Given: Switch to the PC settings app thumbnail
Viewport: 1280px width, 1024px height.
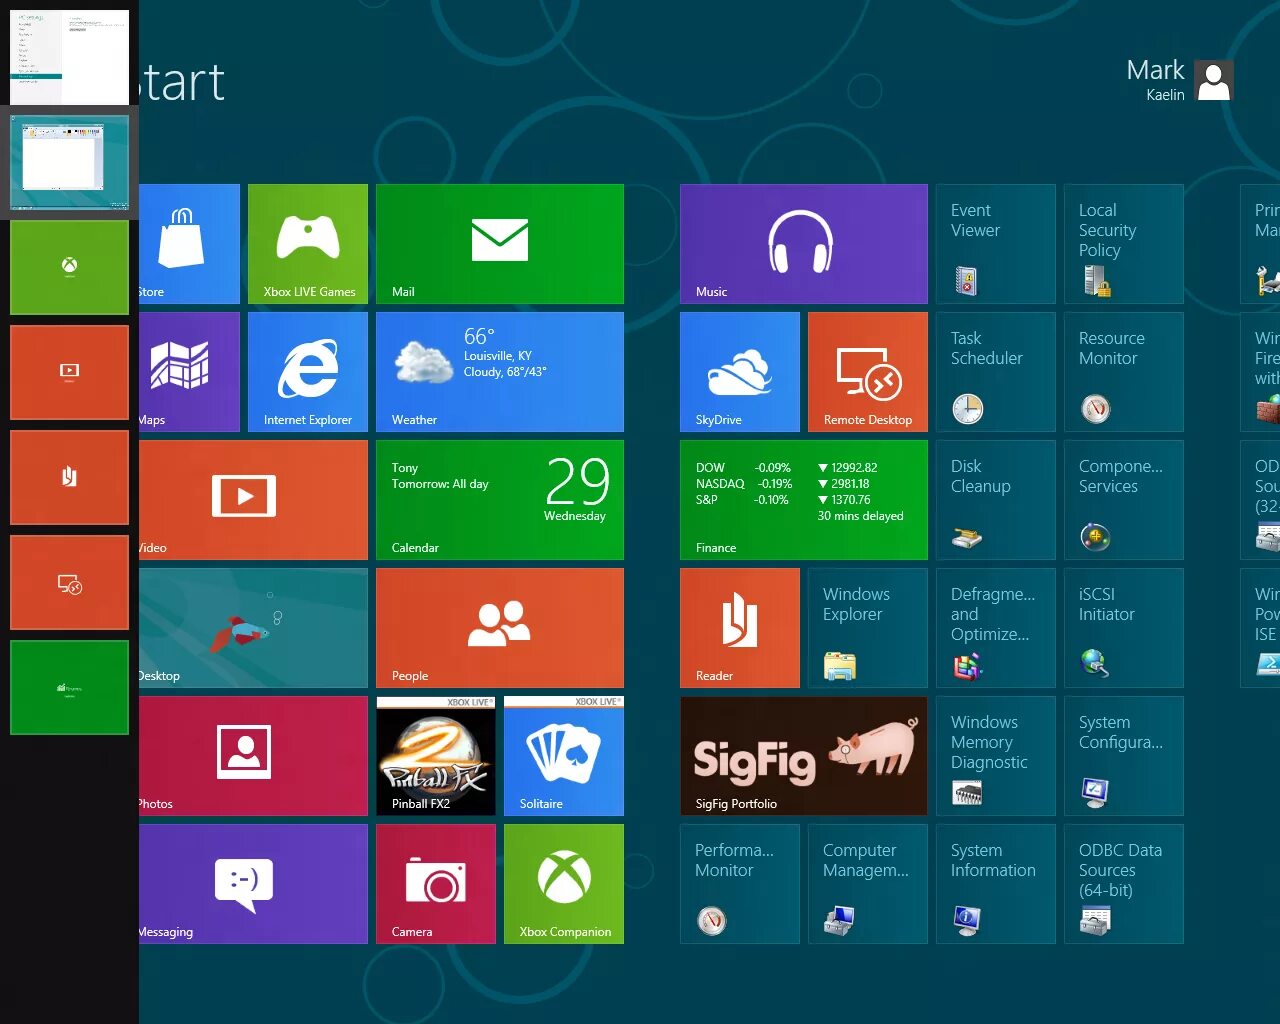Looking at the screenshot, I should pos(69,57).
